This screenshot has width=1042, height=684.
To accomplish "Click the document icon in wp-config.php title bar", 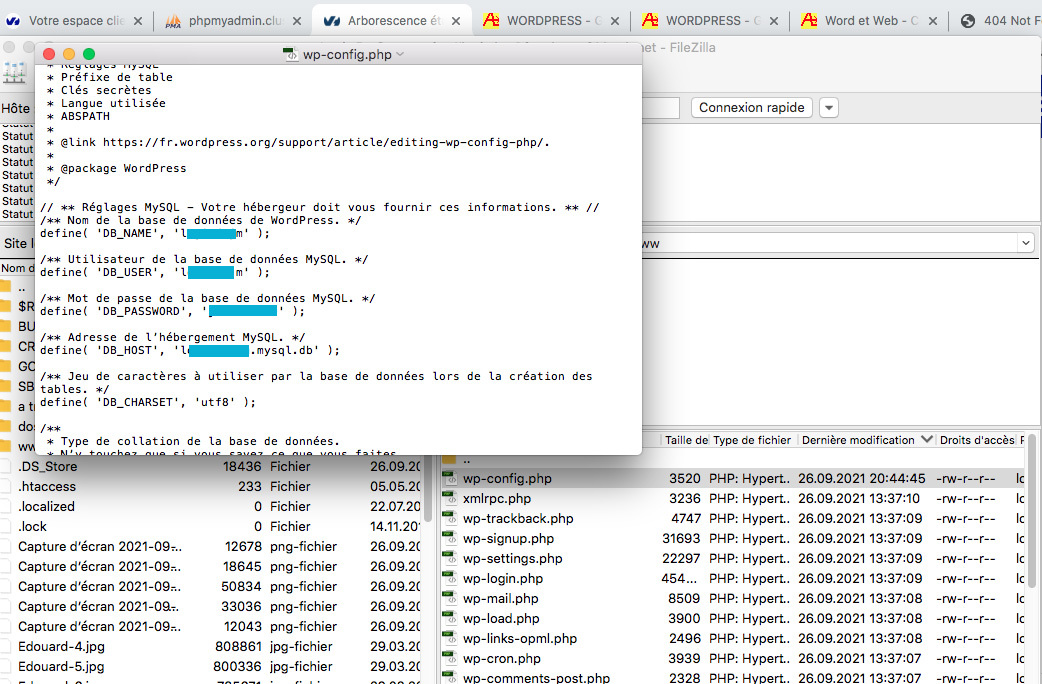I will pyautogui.click(x=289, y=54).
